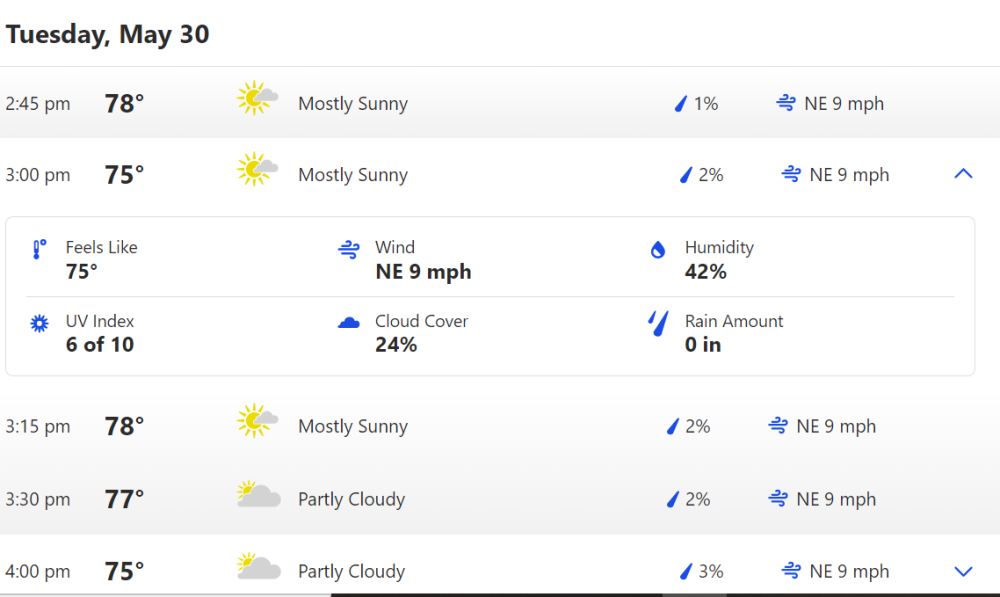Click the Wind icon in the details panel

tap(349, 250)
